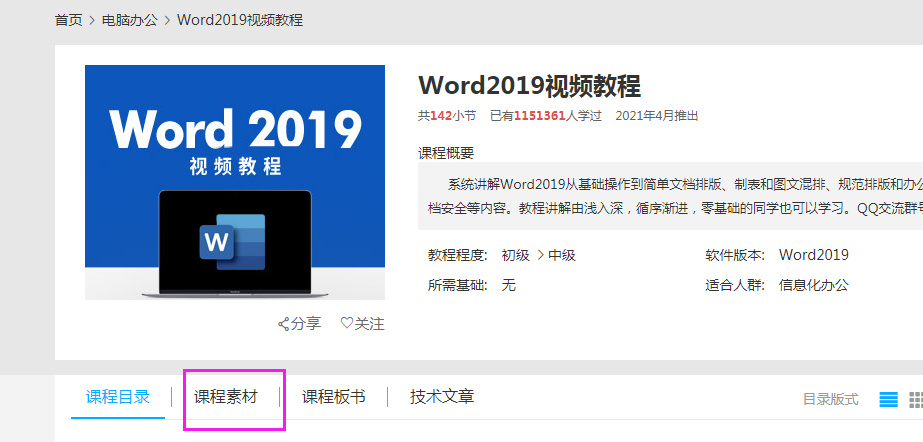
Task: Click the 信息化办公 audience label
Action: [x=814, y=285]
